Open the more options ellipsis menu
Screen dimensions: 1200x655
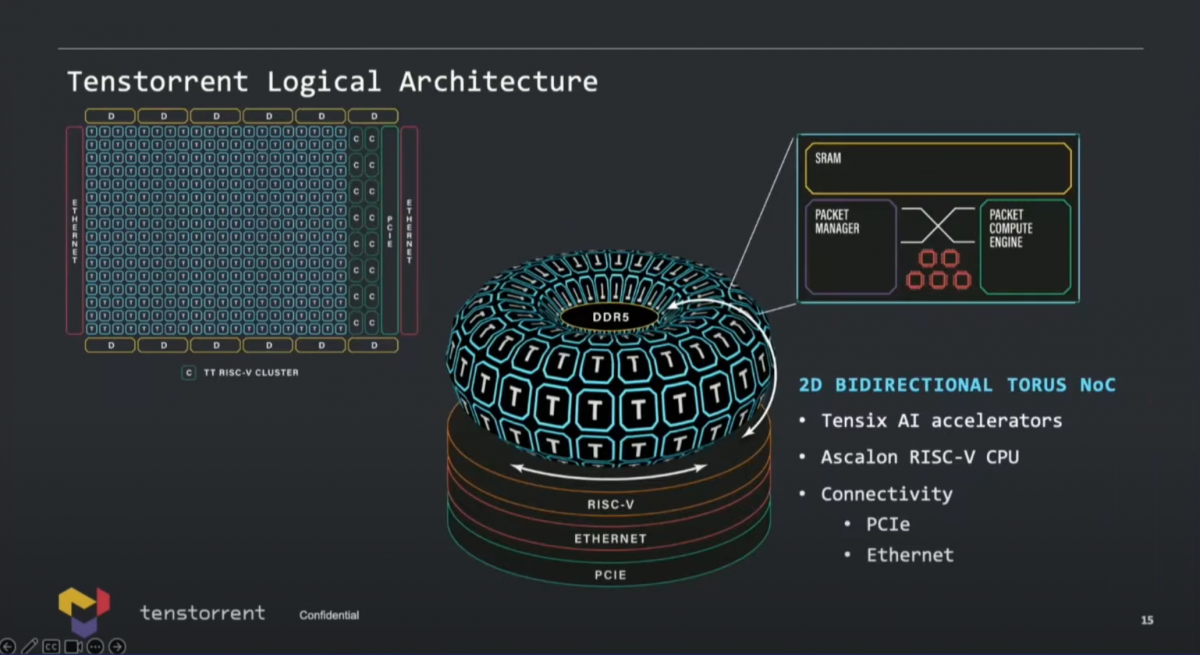coord(95,647)
